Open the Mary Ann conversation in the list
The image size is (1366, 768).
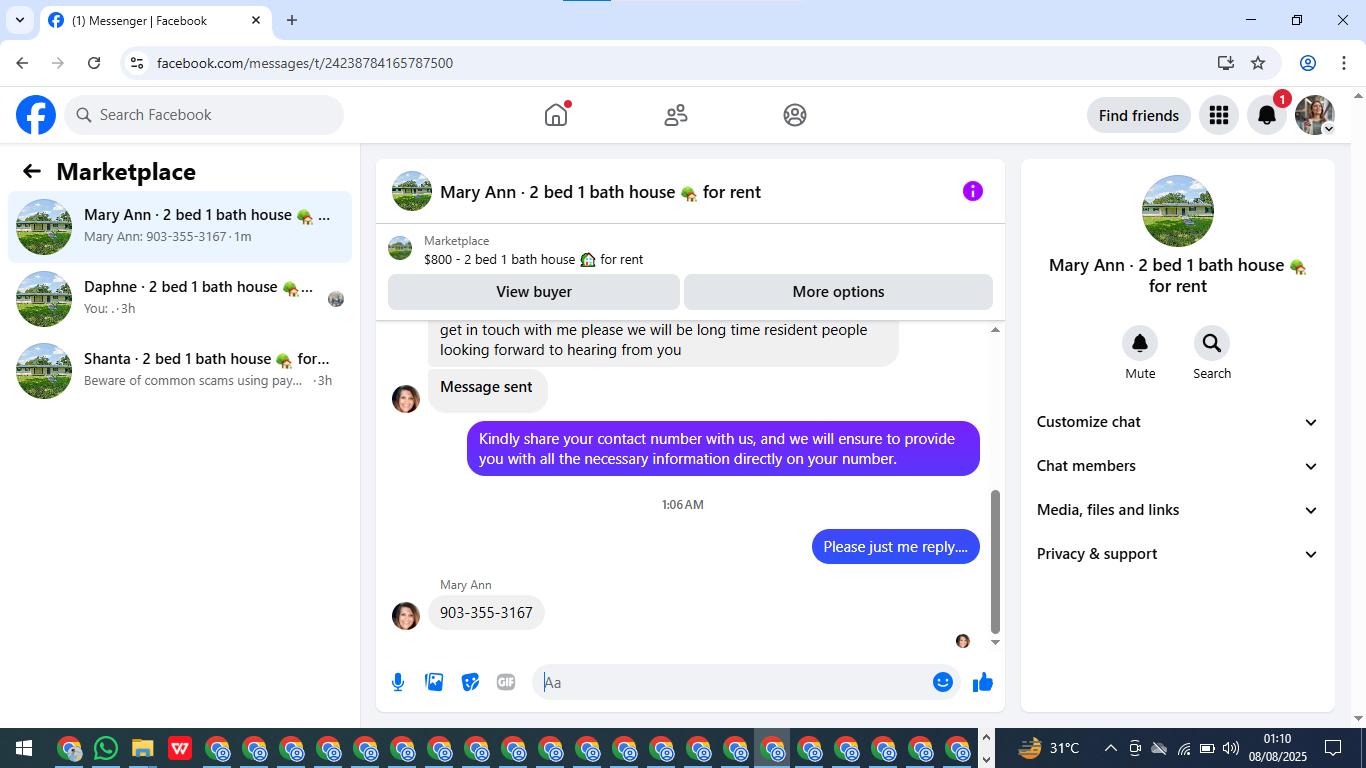[180, 226]
